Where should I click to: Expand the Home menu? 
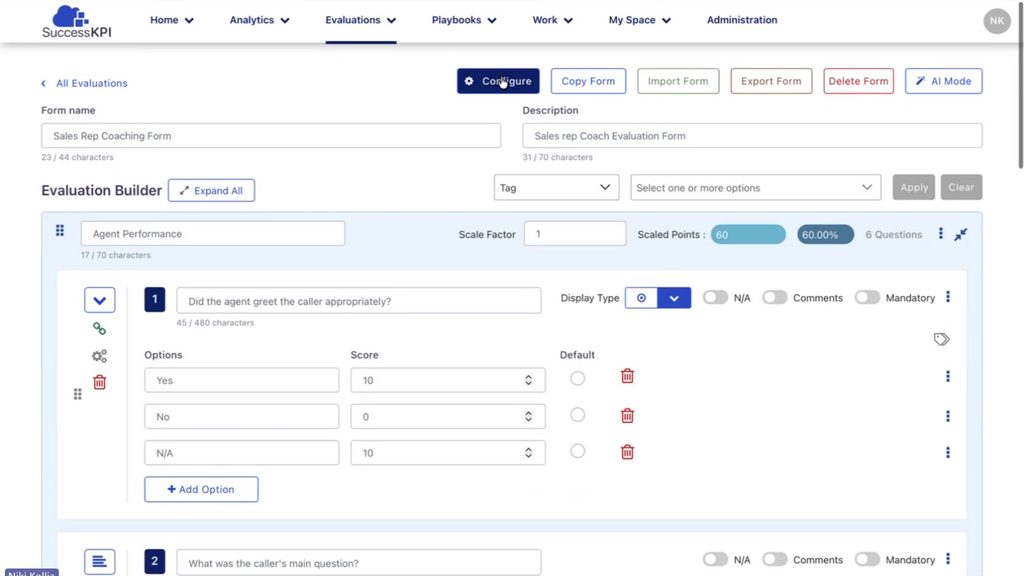pyautogui.click(x=172, y=20)
